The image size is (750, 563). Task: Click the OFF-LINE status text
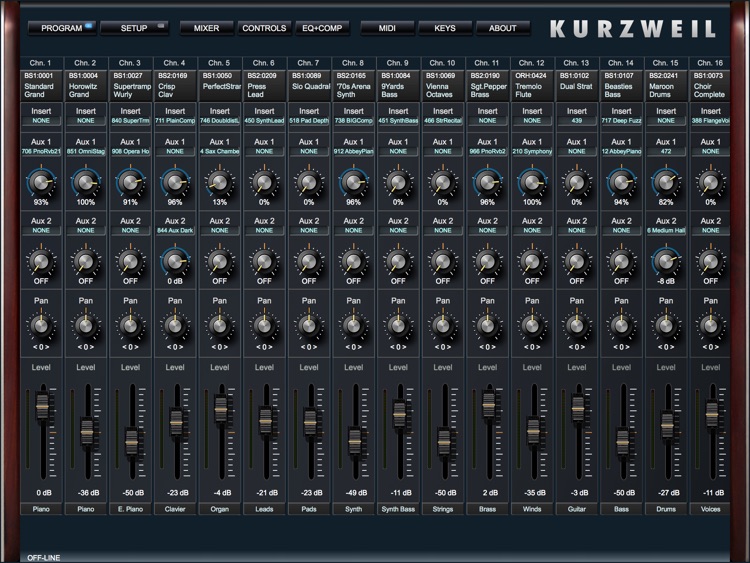44,558
